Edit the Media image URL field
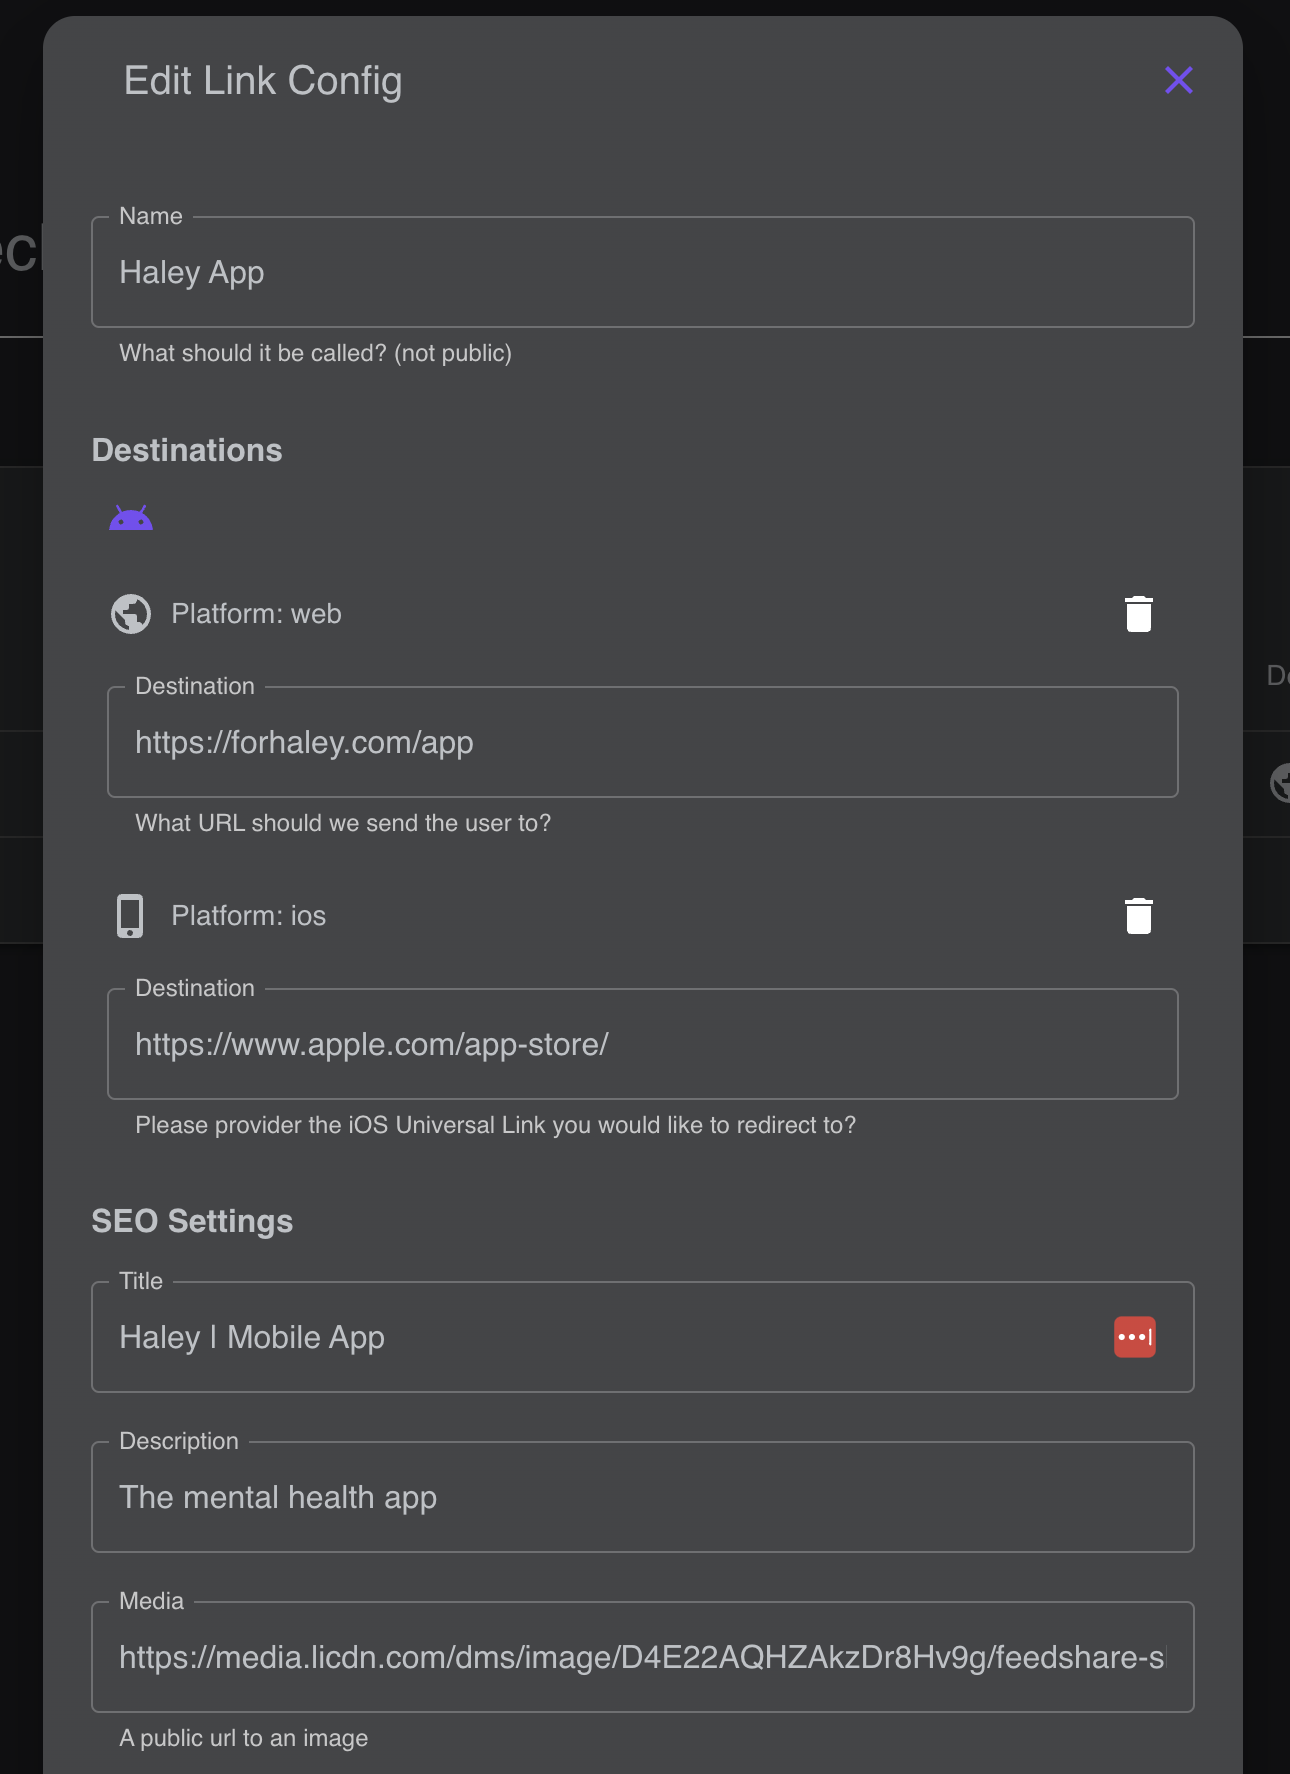 coord(643,1657)
